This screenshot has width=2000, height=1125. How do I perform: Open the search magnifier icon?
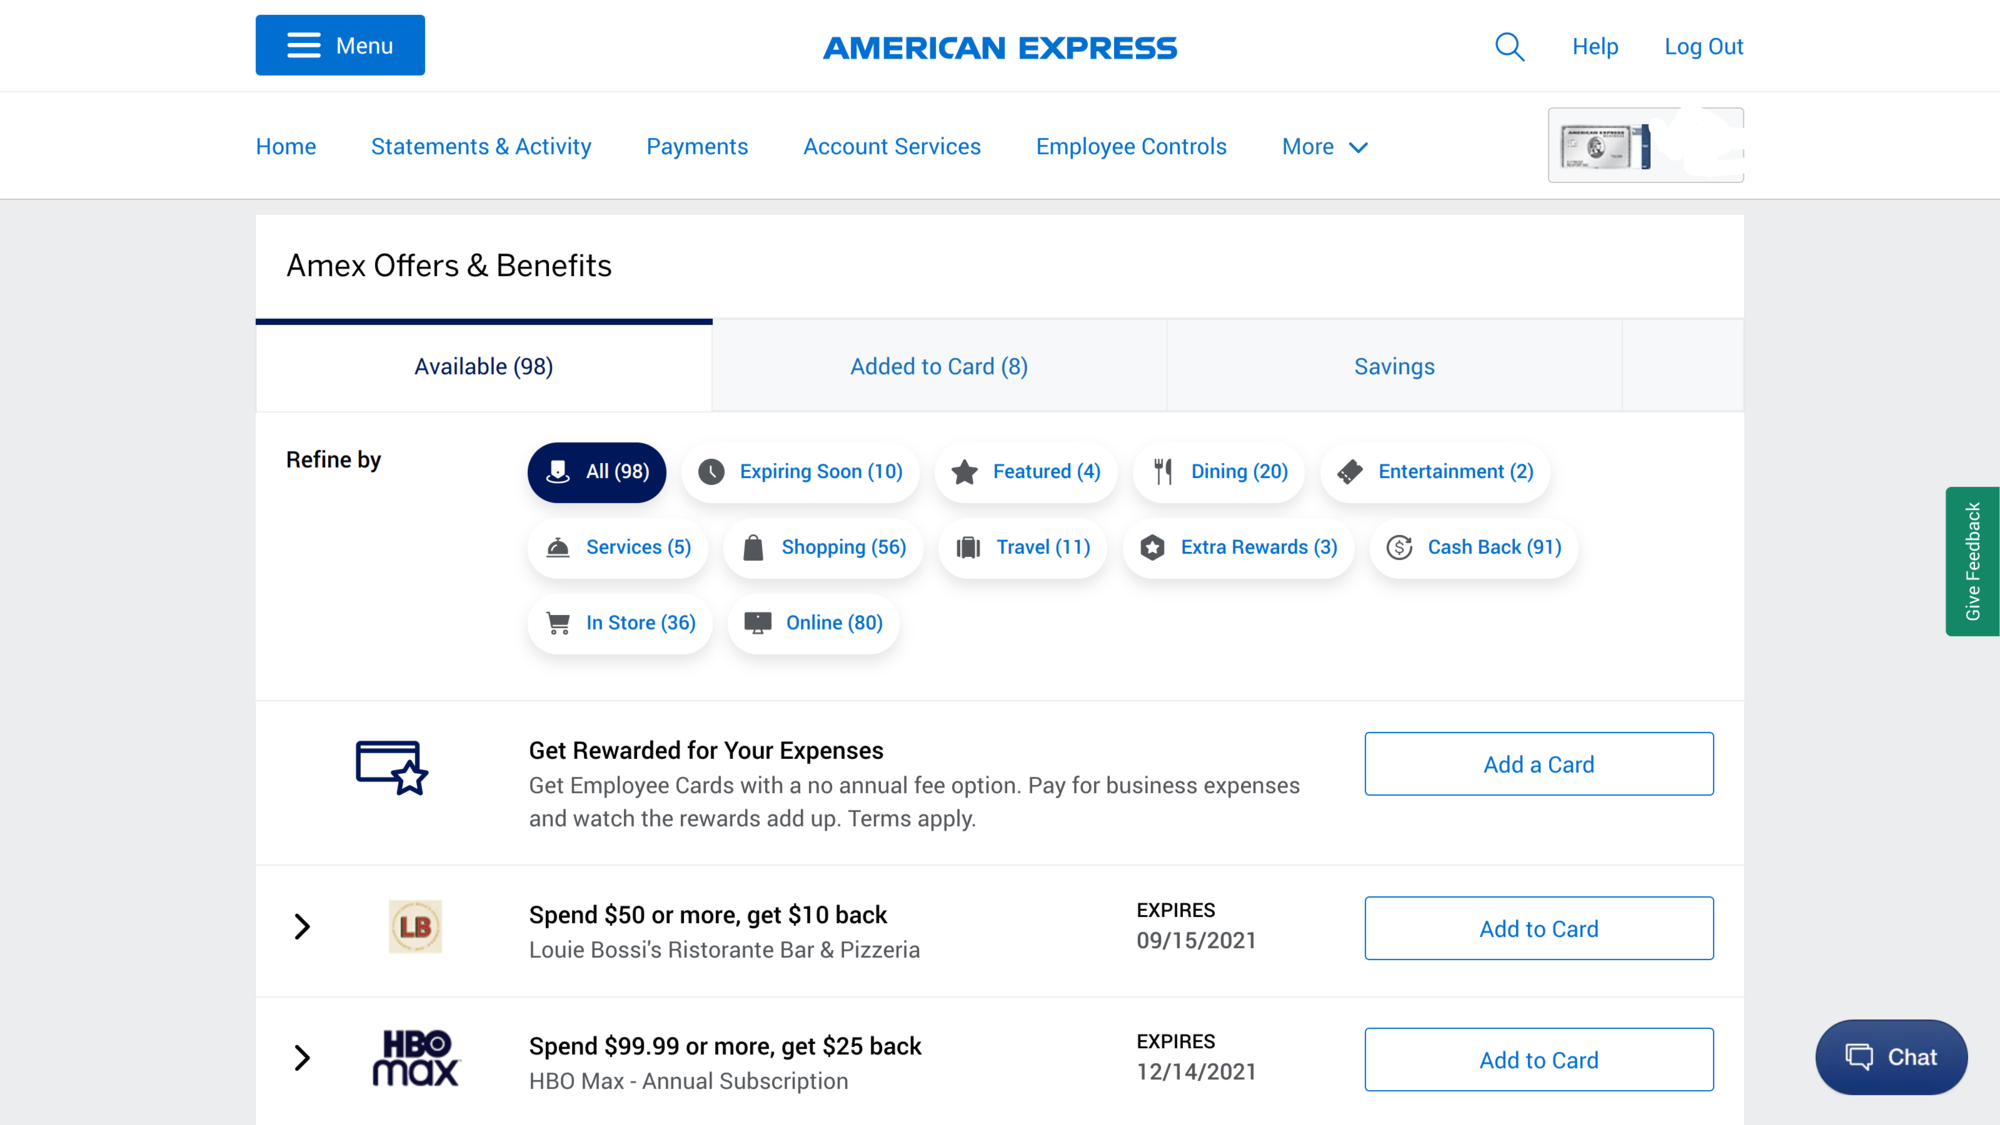click(x=1509, y=47)
